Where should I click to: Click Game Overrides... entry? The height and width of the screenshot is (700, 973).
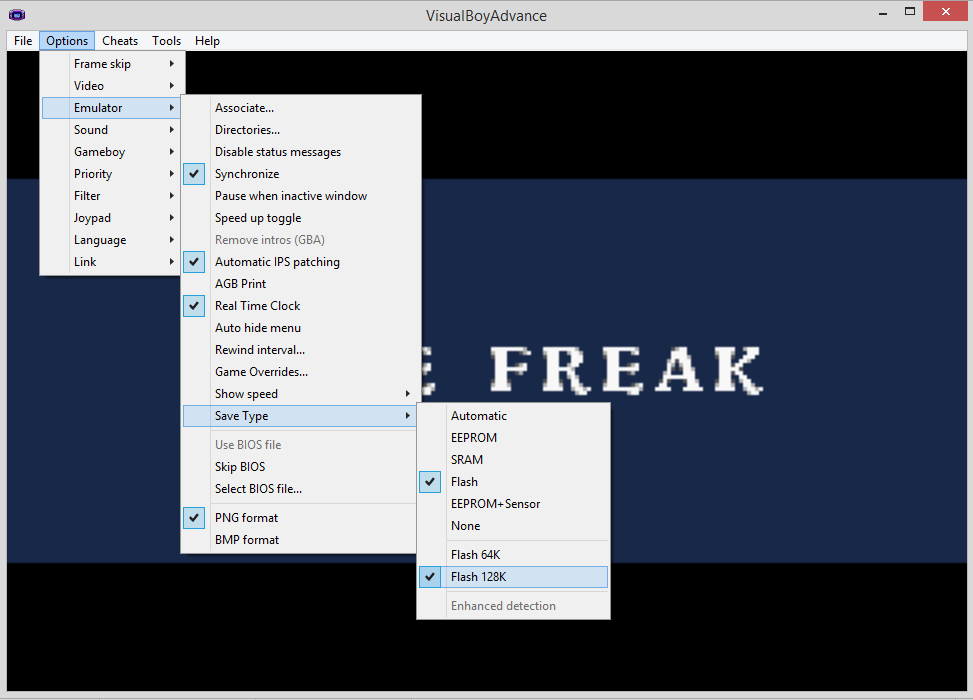pos(261,372)
